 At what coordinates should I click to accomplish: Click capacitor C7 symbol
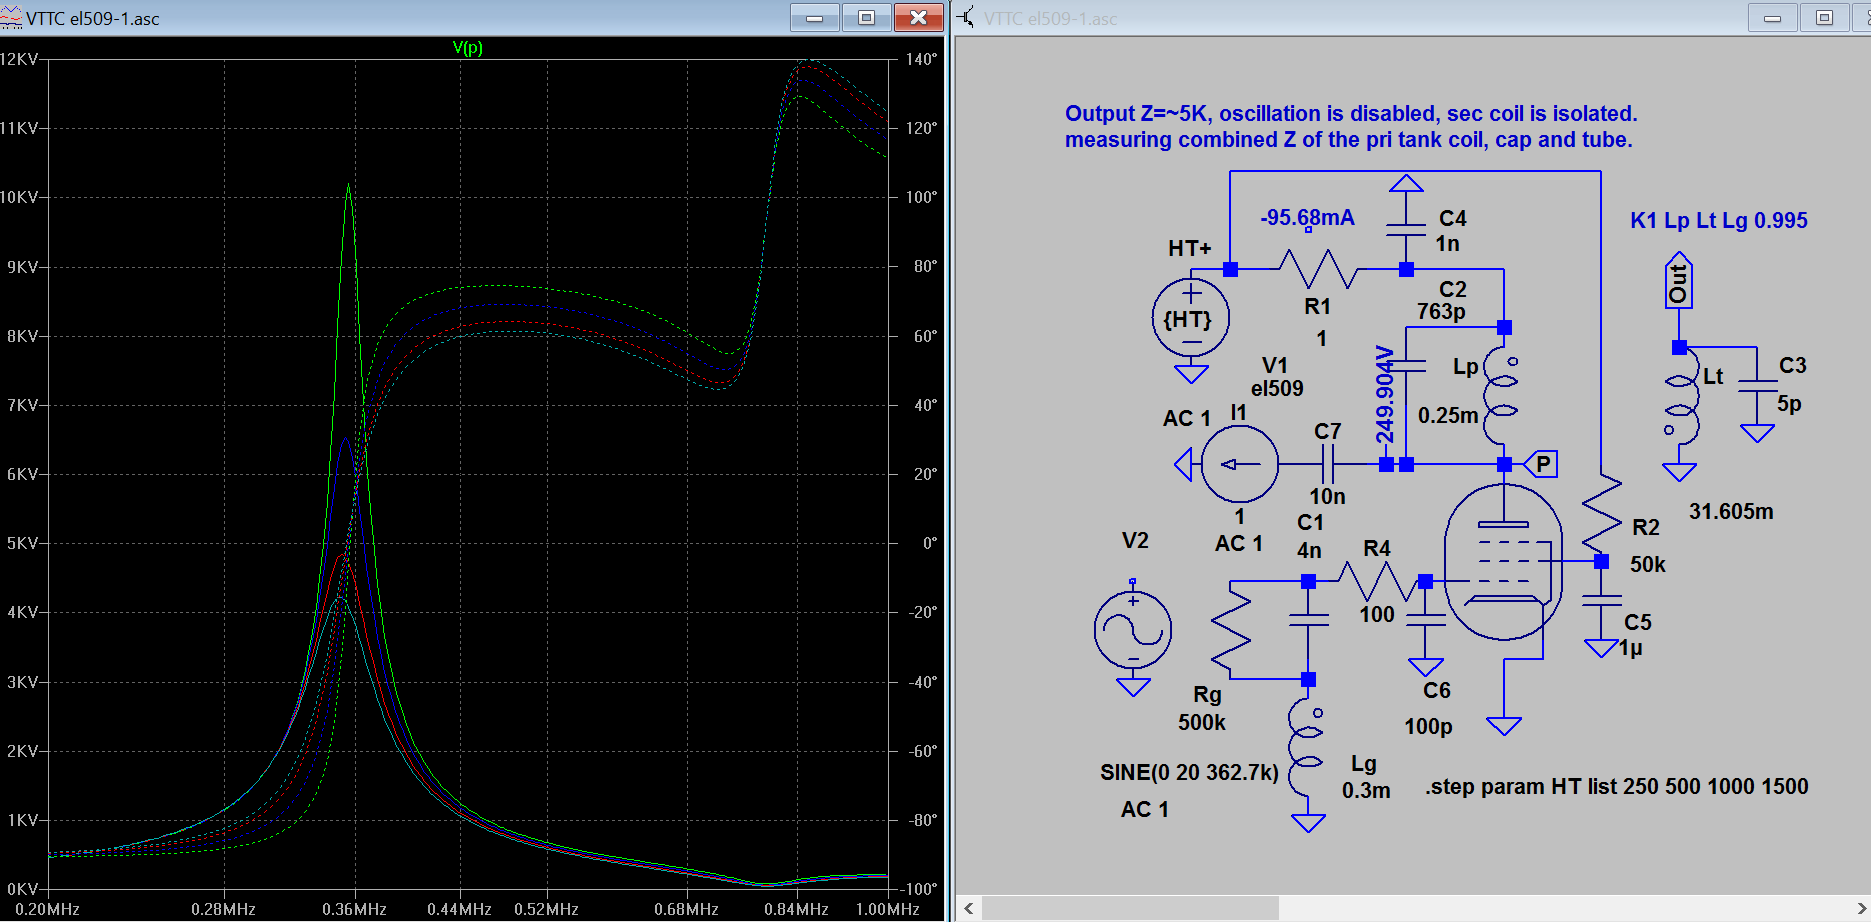tap(1327, 464)
